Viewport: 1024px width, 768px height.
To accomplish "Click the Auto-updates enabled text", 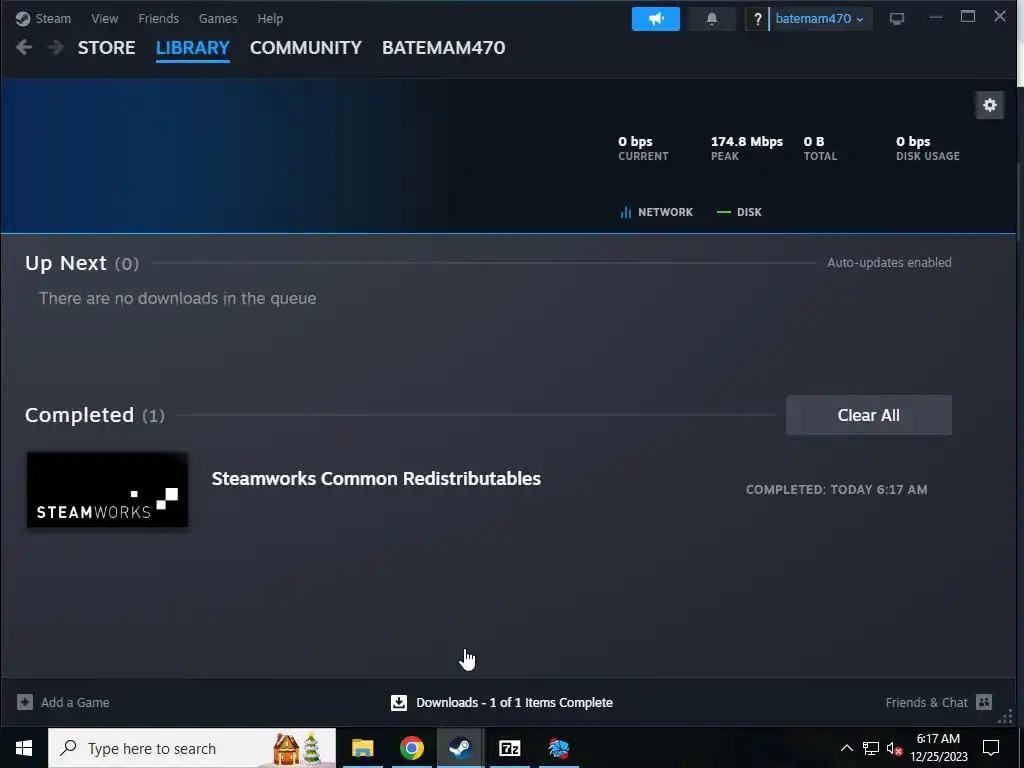I will (889, 263).
